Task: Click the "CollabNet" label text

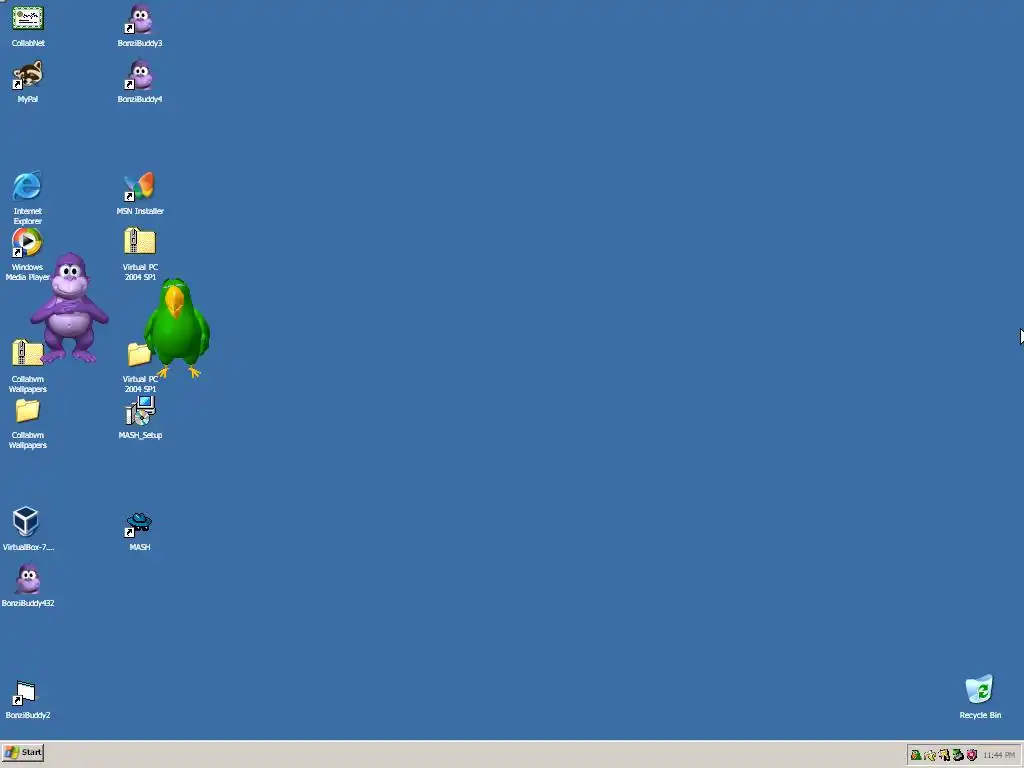Action: (28, 43)
